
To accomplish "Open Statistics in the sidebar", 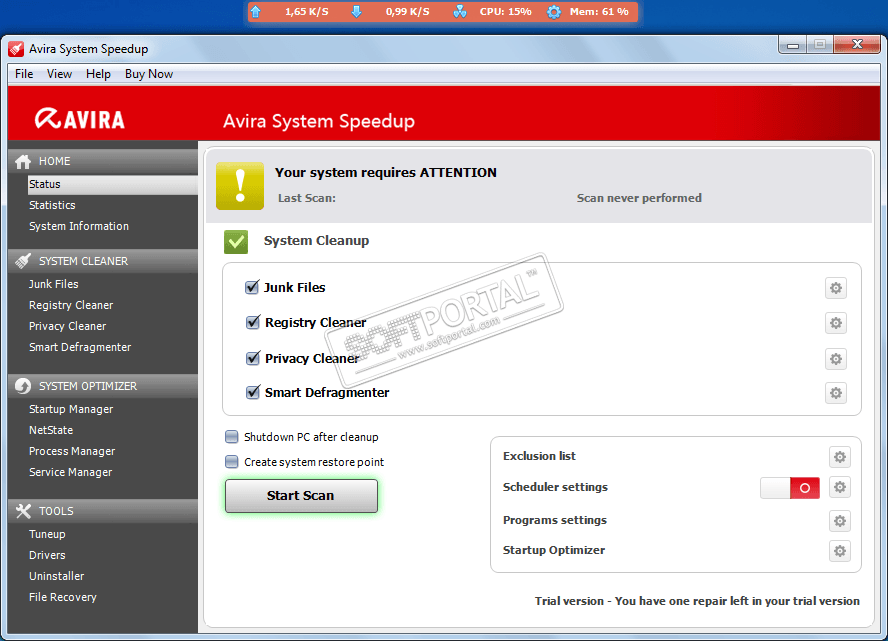I will 52,205.
